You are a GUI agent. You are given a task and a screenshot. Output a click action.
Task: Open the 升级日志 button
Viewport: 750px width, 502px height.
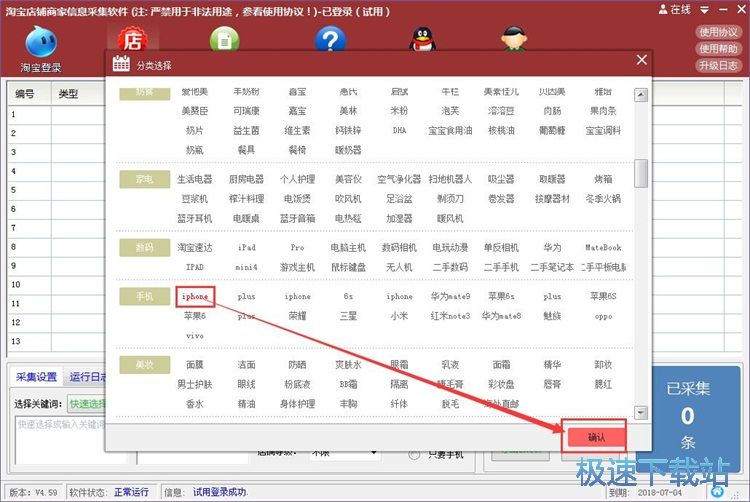pos(718,65)
